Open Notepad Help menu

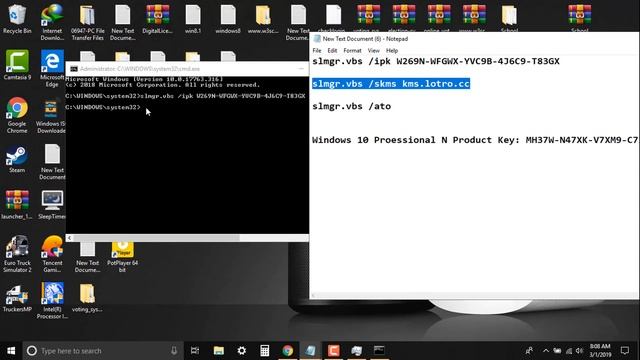pos(392,51)
